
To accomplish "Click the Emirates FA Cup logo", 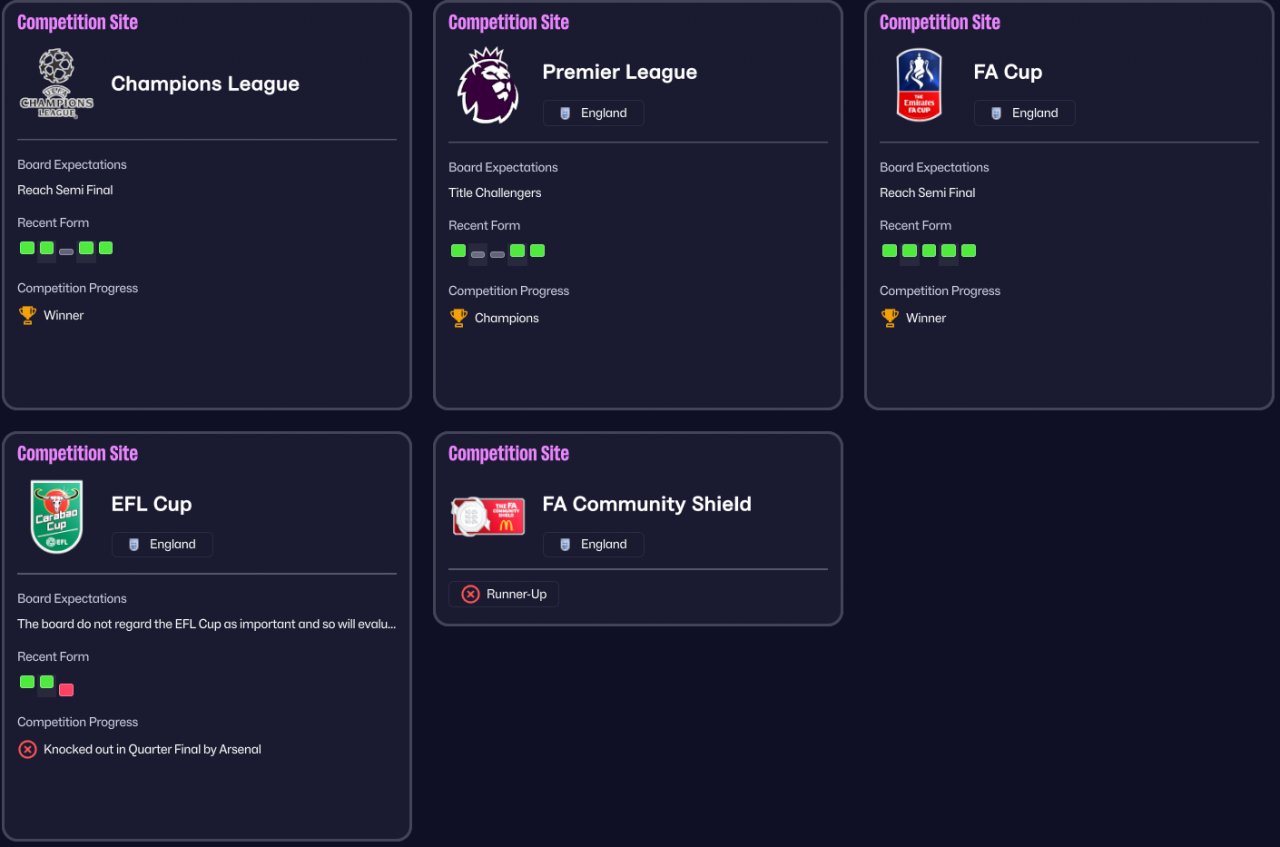I will (x=919, y=85).
